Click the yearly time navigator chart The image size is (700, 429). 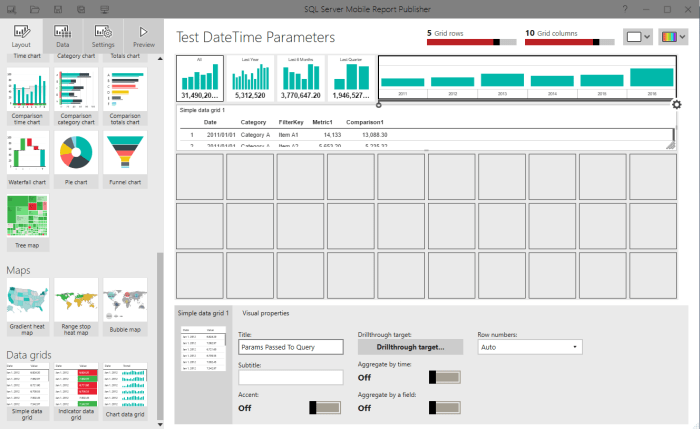coord(527,77)
